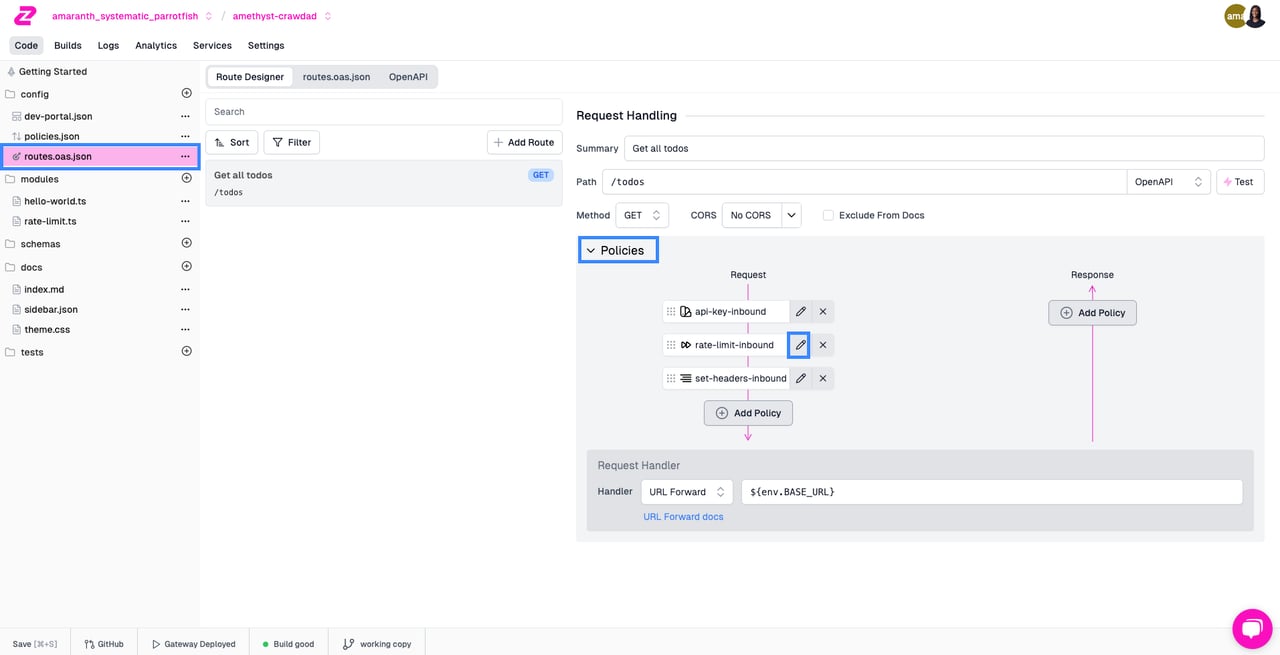The width and height of the screenshot is (1280, 655).
Task: Click the Path /todos input field
Action: tap(864, 181)
